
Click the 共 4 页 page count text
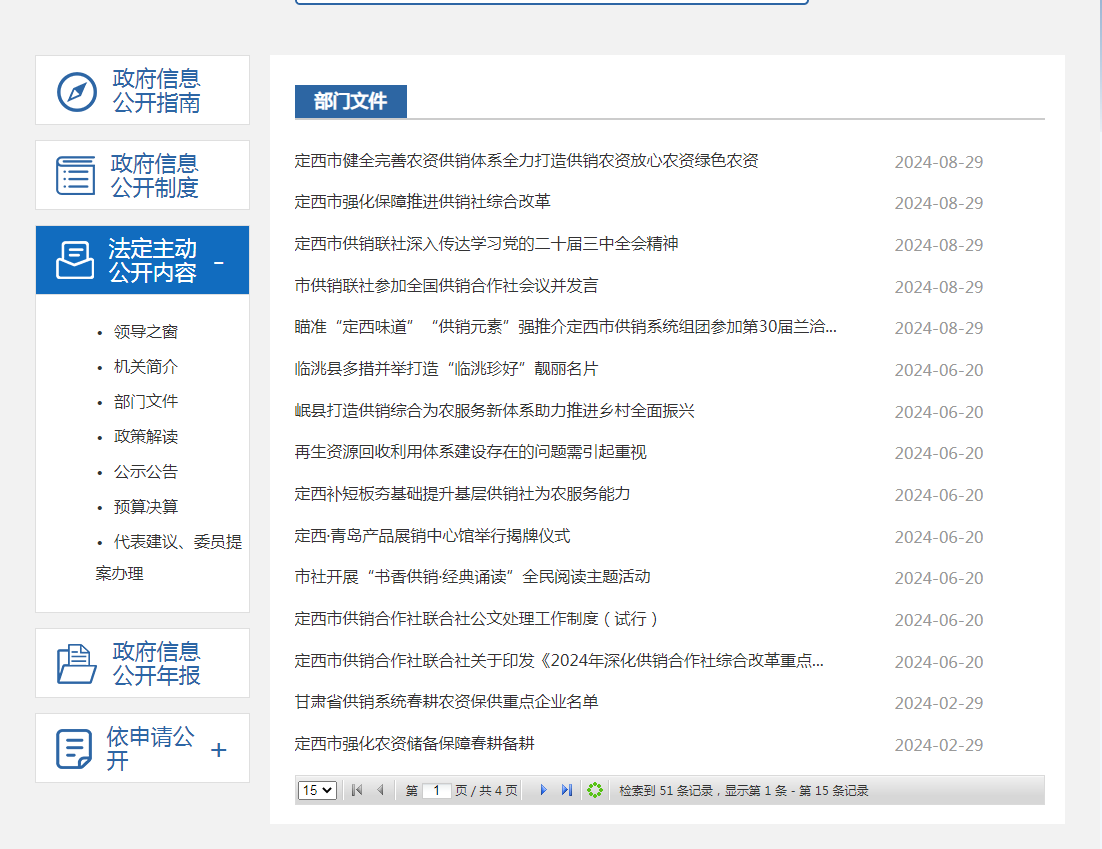(x=498, y=791)
